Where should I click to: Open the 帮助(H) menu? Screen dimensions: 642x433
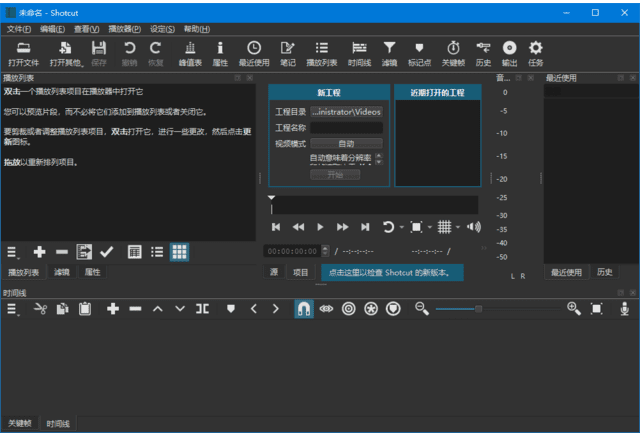point(197,29)
